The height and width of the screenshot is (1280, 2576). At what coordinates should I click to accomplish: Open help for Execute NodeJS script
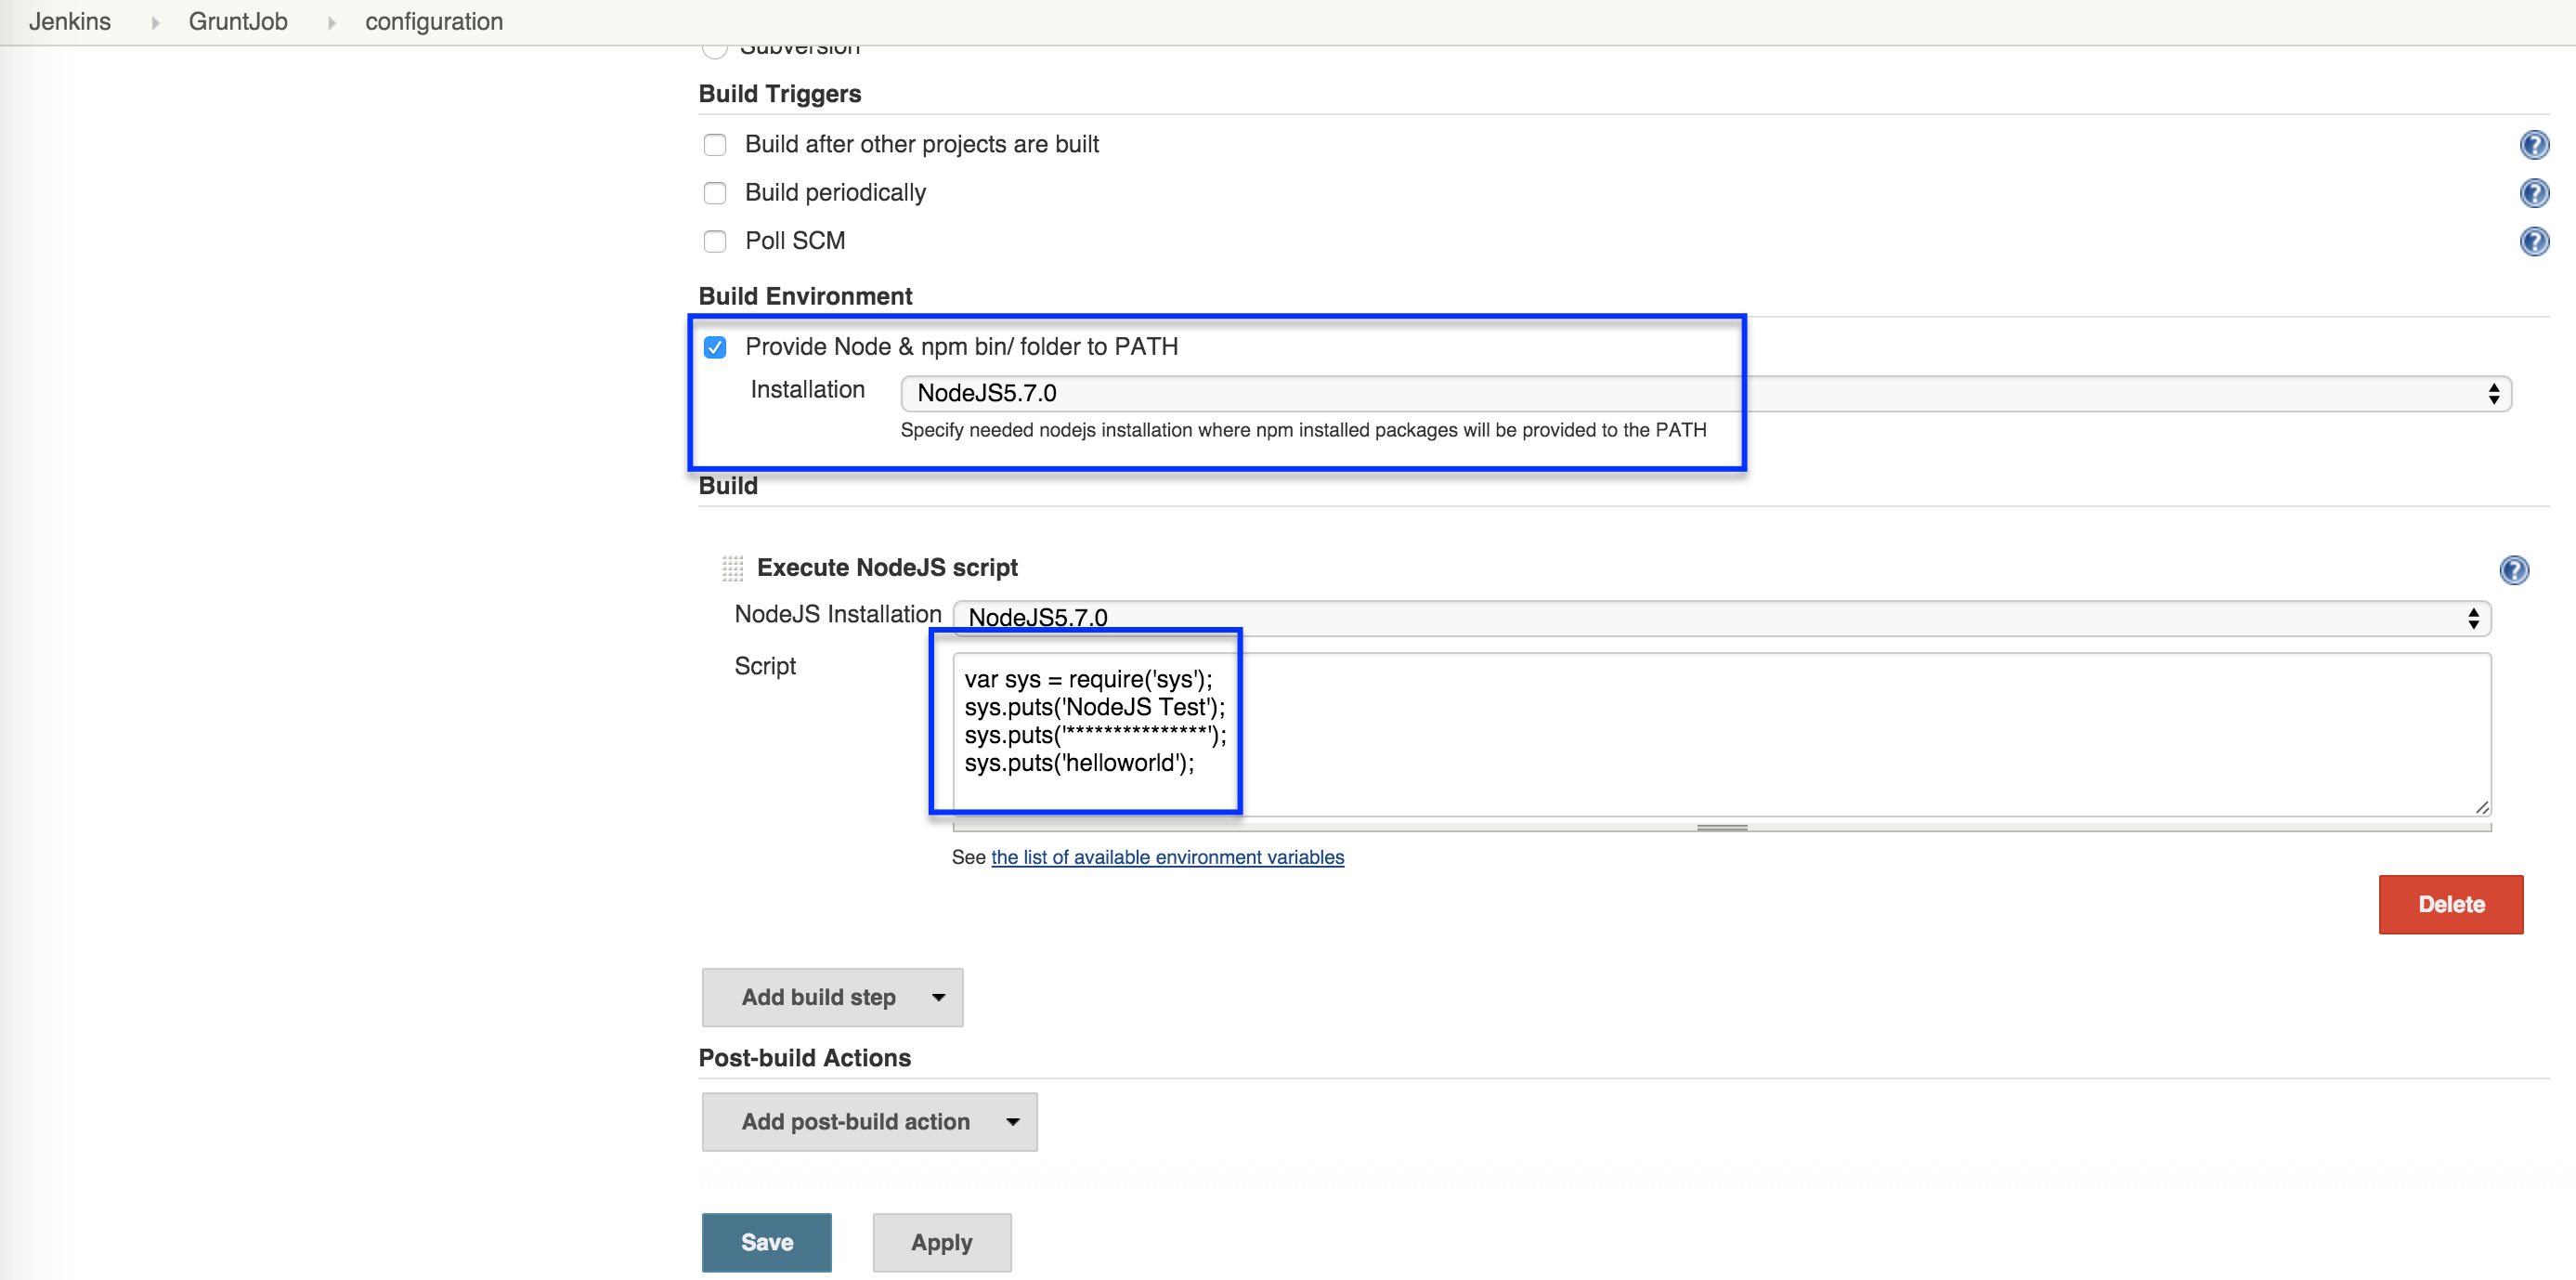pyautogui.click(x=2513, y=570)
